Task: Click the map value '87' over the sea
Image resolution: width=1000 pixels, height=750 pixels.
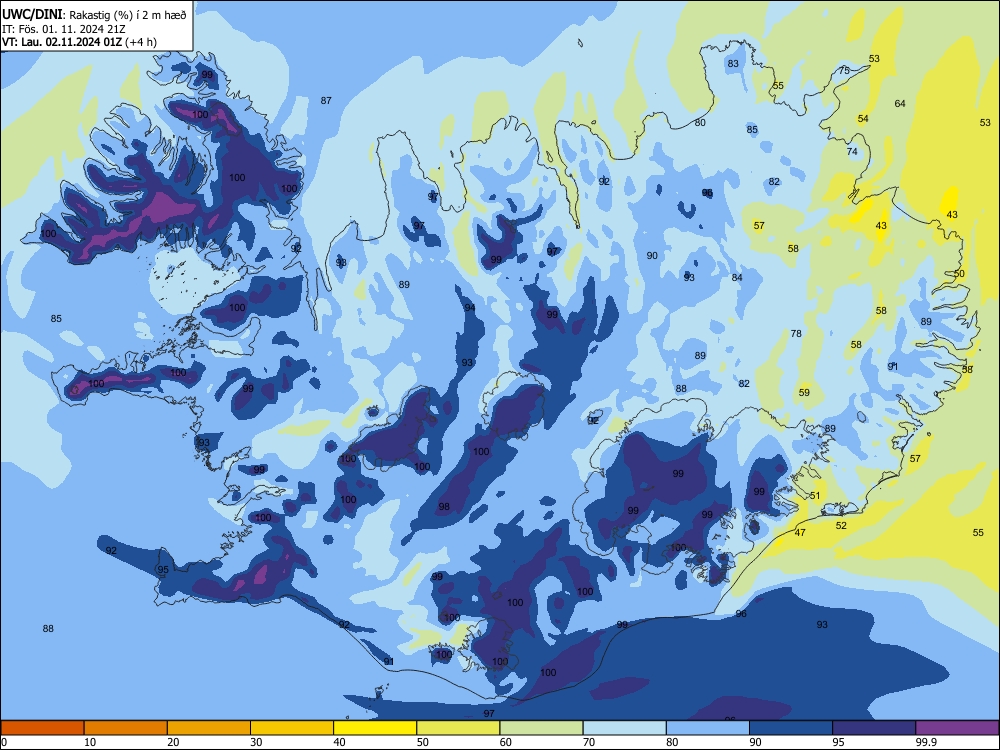Action: tap(326, 100)
